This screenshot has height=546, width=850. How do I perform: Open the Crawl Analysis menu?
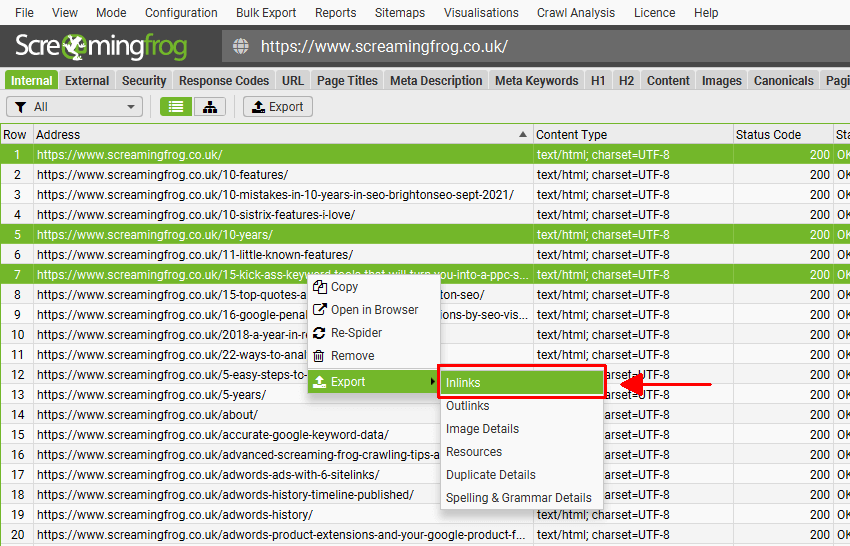tap(576, 12)
